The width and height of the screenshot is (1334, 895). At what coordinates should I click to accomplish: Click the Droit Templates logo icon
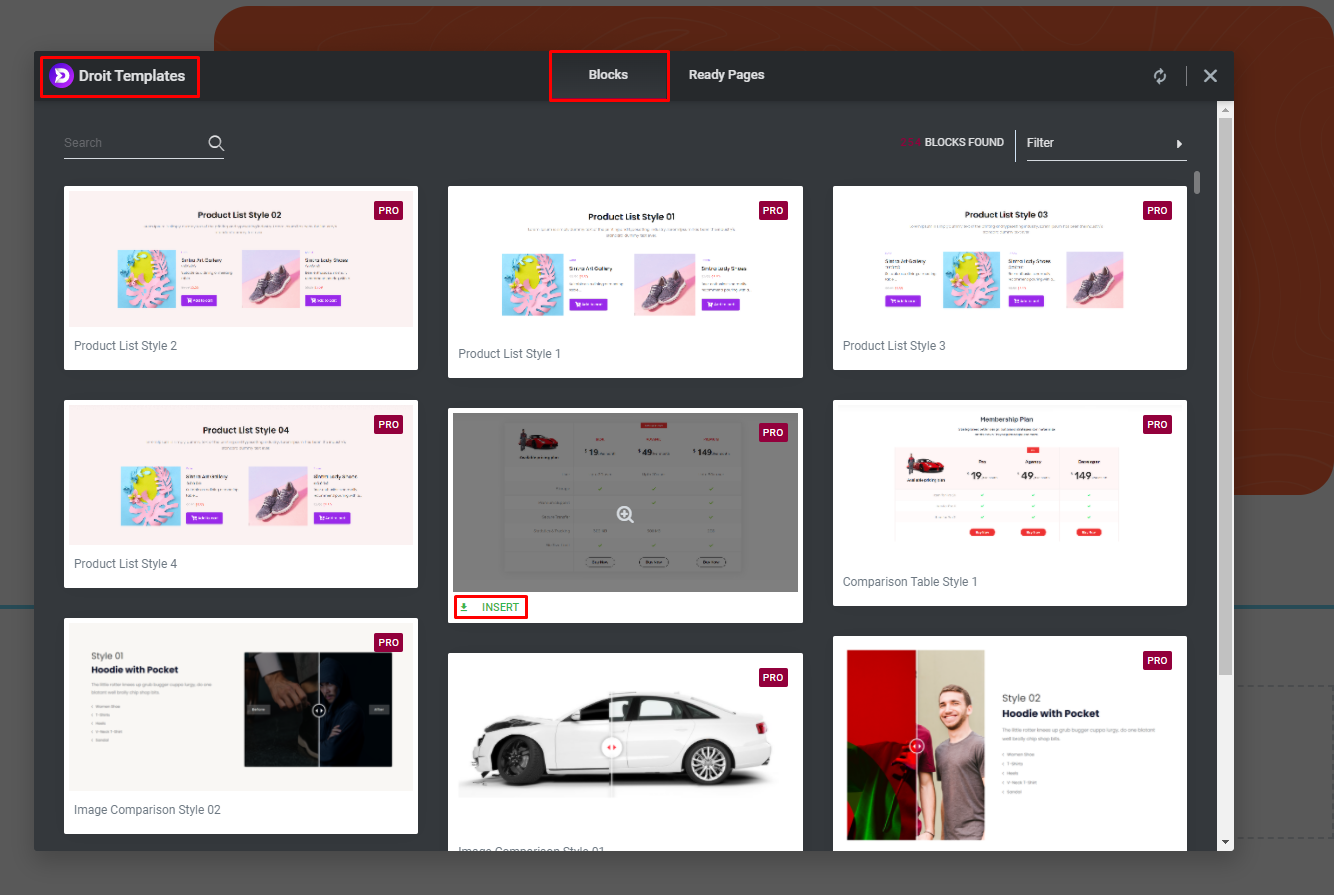[61, 76]
